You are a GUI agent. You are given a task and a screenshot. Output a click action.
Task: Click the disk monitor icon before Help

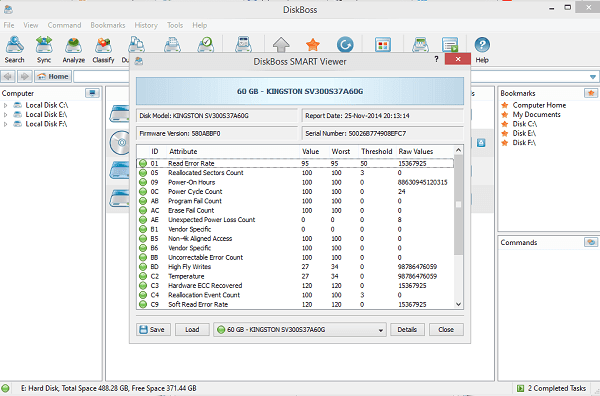tap(420, 44)
